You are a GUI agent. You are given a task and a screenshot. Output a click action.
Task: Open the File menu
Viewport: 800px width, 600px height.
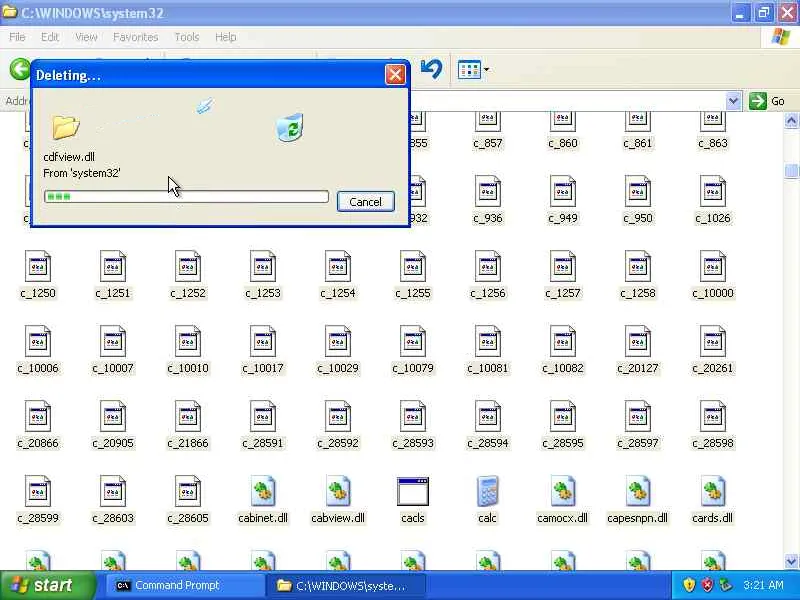point(17,37)
